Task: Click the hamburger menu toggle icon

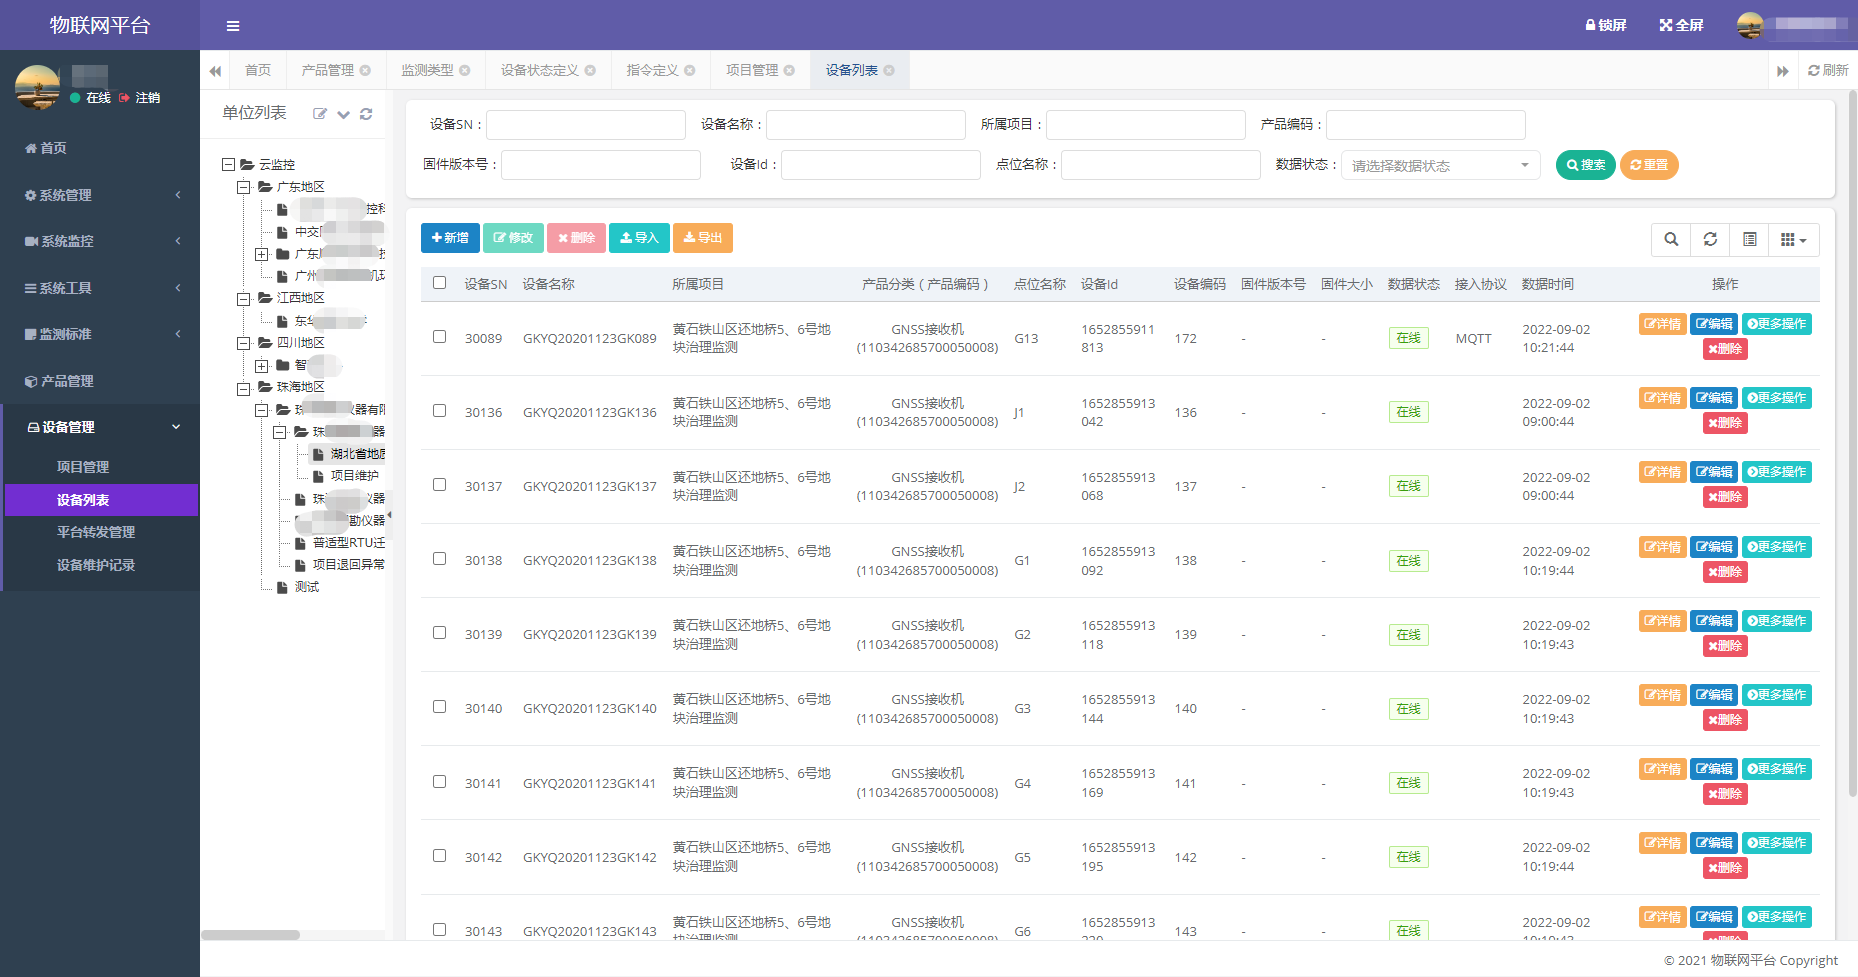Action: pyautogui.click(x=233, y=26)
